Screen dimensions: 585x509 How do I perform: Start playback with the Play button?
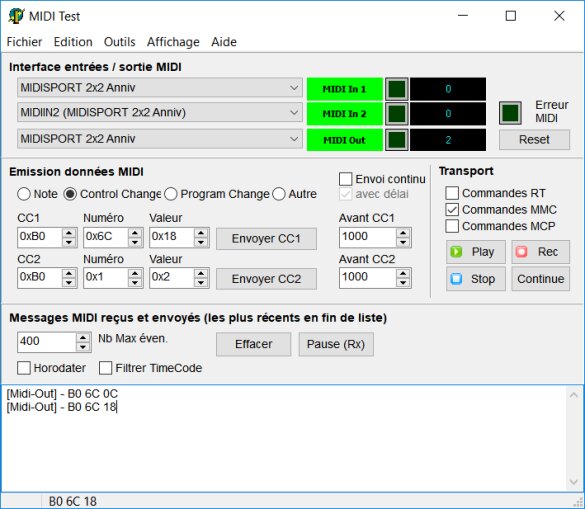click(x=476, y=252)
